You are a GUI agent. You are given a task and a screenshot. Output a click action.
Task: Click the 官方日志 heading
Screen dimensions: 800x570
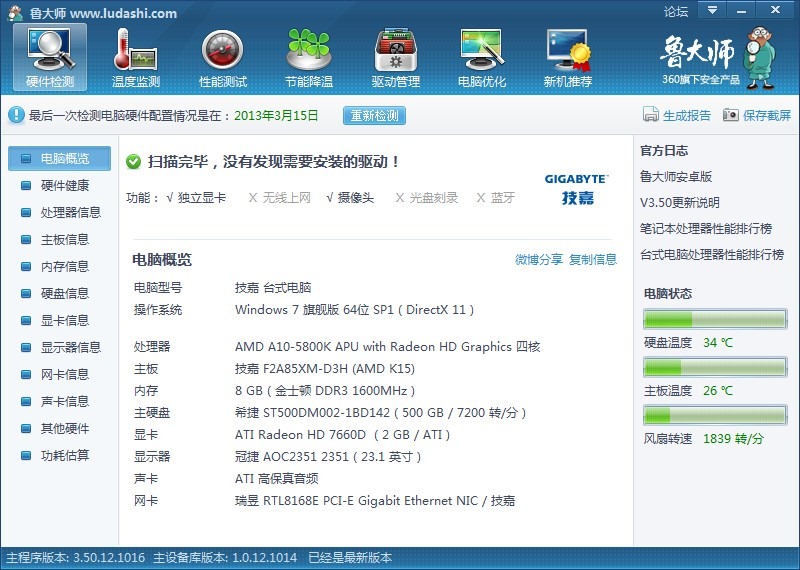click(664, 151)
